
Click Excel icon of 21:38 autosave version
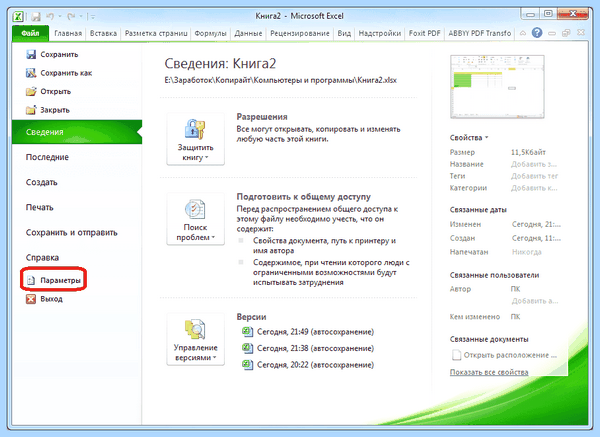(x=248, y=348)
